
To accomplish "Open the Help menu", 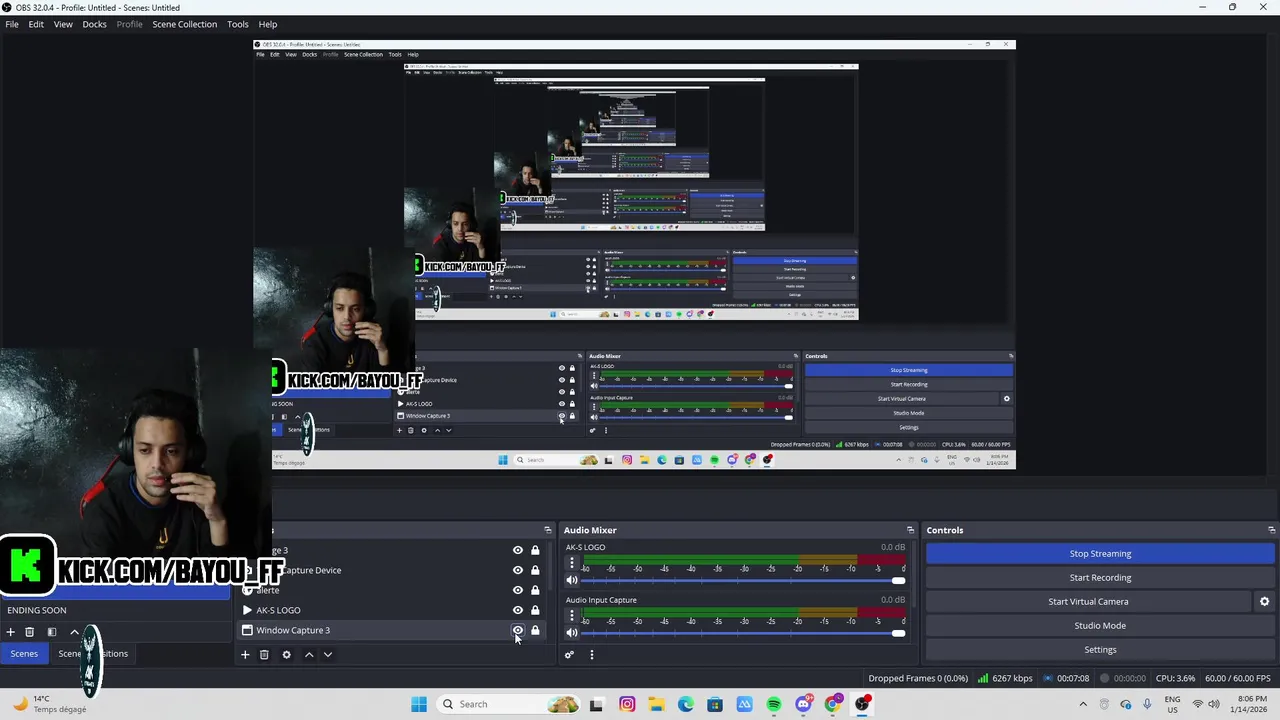I will coord(268,24).
